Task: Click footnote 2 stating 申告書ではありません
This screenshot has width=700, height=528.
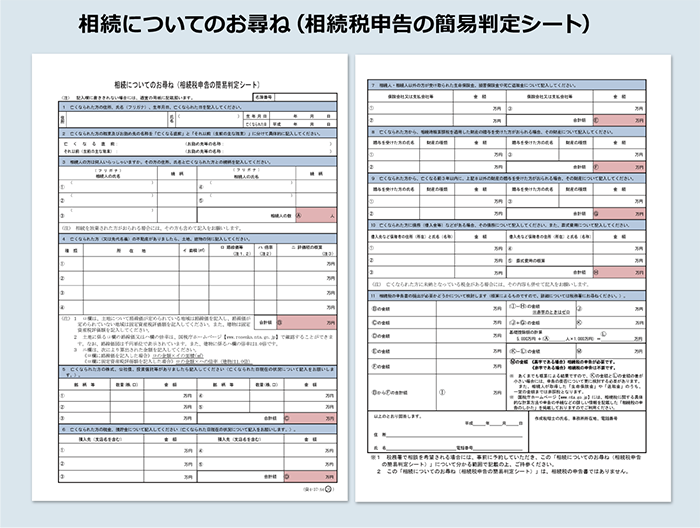Action: [503, 471]
